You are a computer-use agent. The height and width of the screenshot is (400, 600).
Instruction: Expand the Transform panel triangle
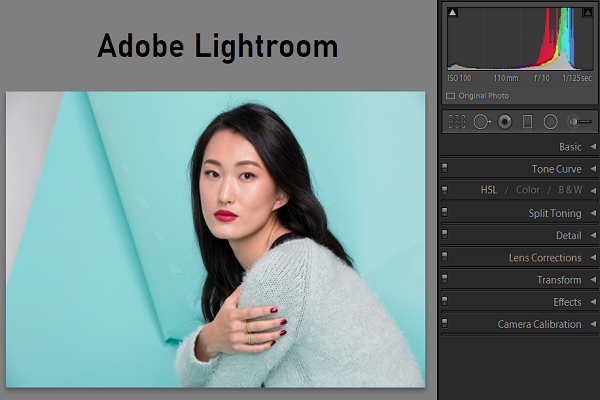click(593, 279)
